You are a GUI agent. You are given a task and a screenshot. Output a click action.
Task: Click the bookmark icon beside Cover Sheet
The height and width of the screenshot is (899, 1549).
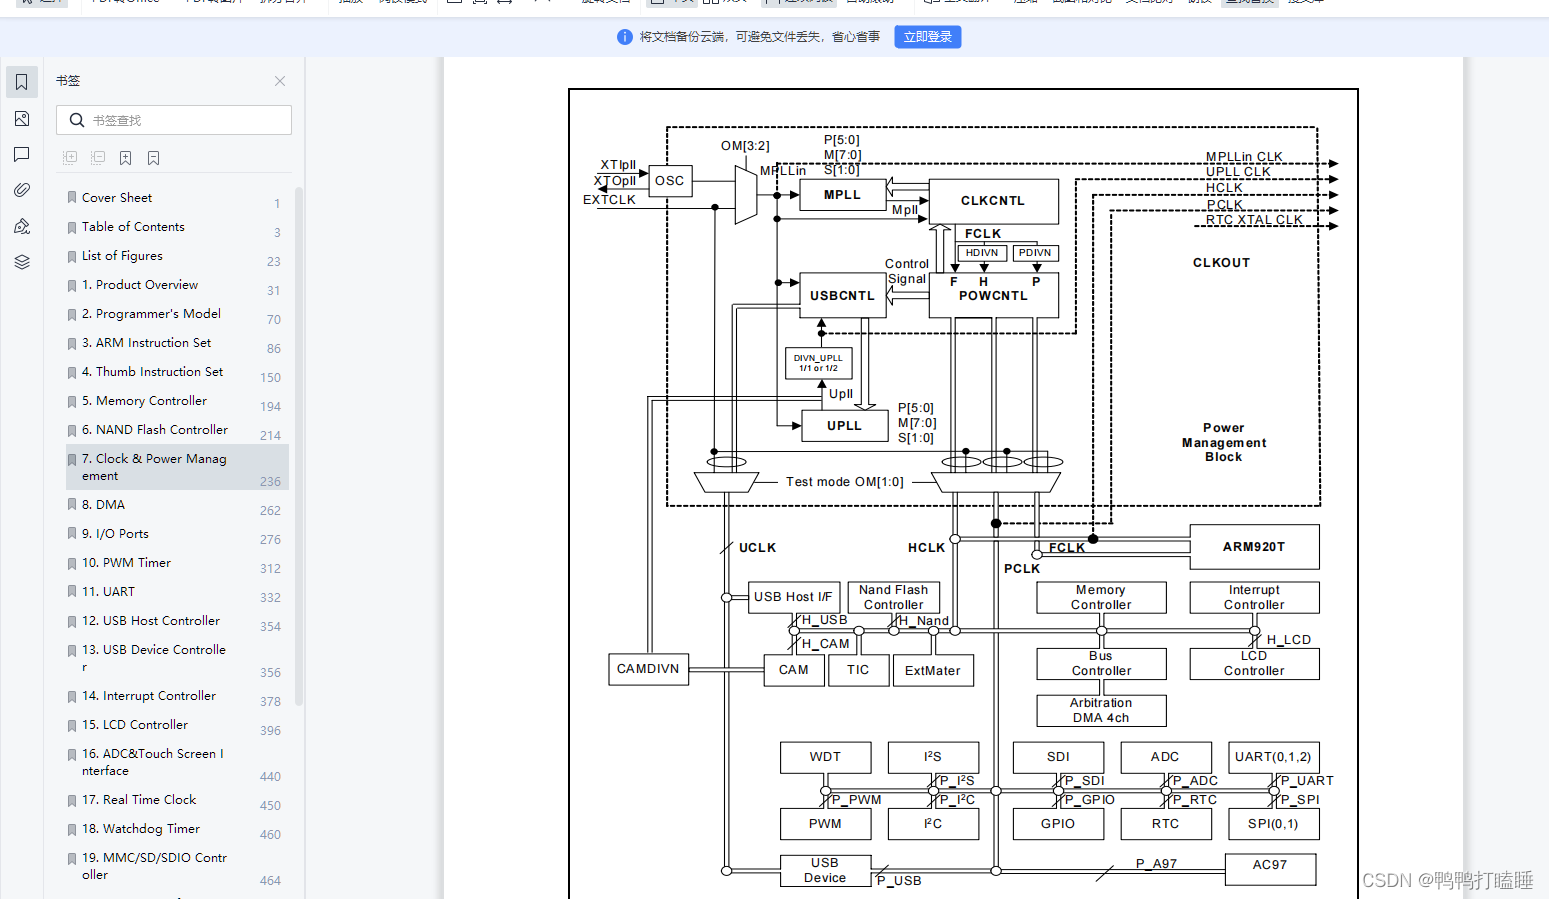pos(72,198)
